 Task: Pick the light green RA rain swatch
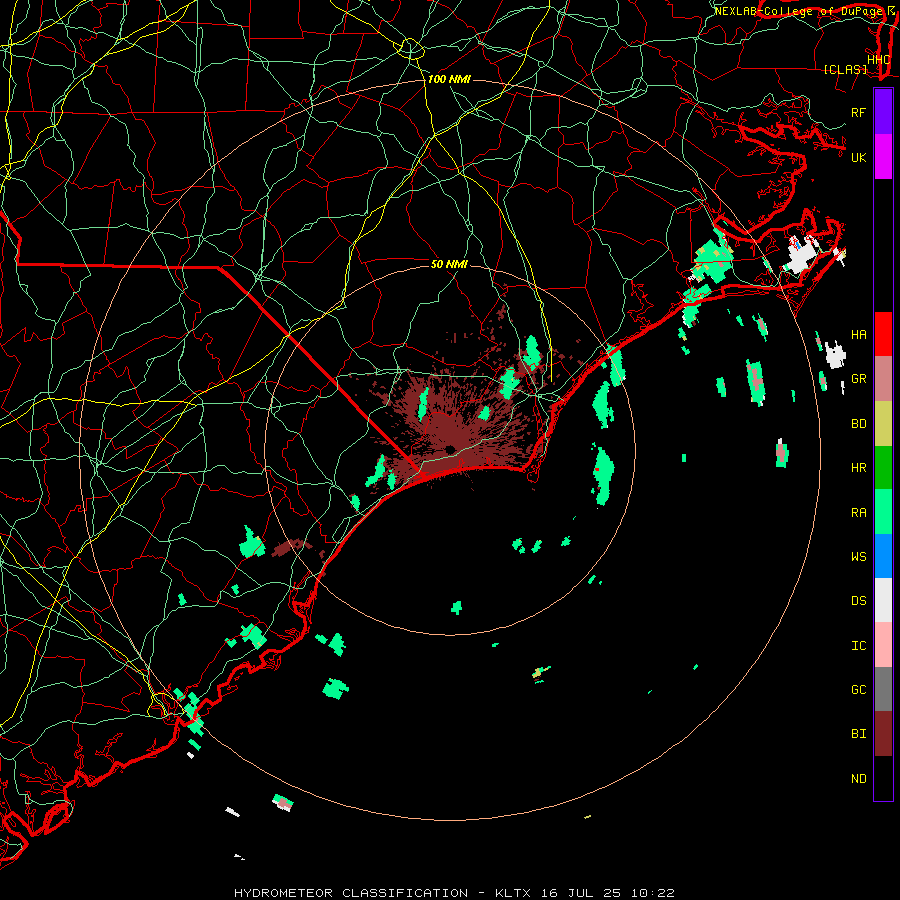click(x=883, y=512)
